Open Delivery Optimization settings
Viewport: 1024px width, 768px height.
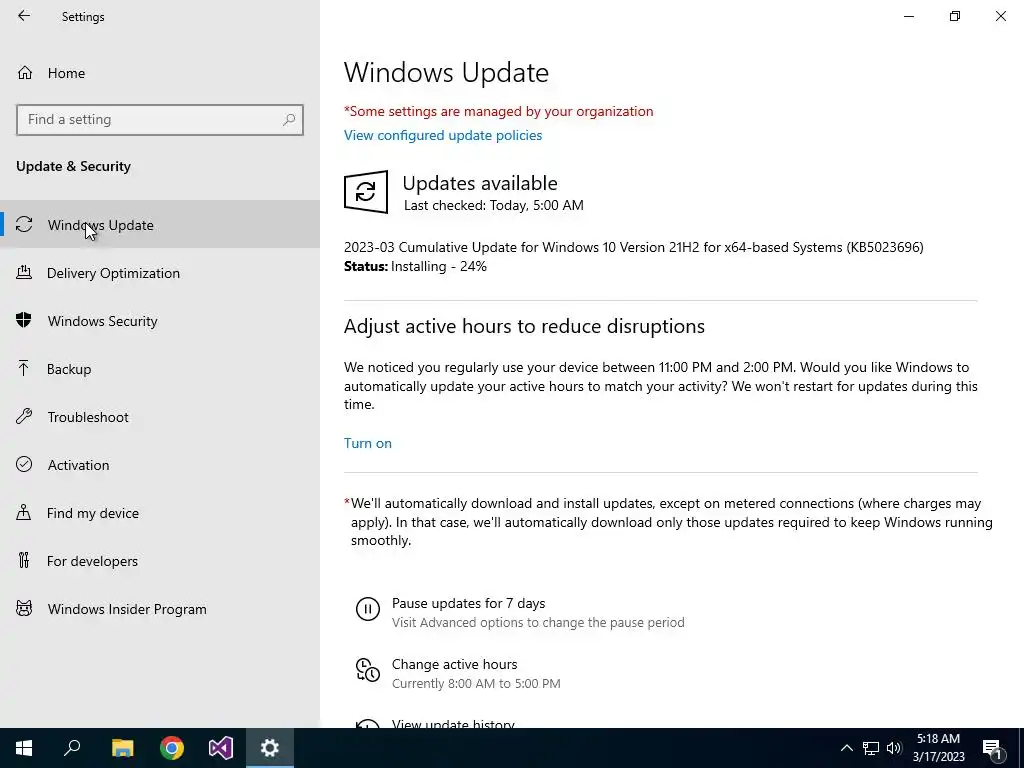[x=160, y=273]
